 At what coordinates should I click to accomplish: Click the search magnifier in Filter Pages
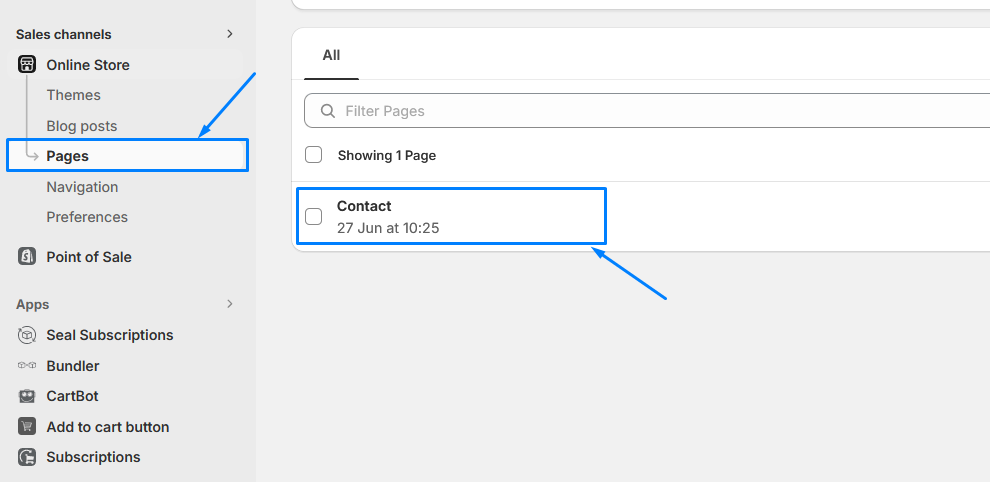(x=328, y=111)
